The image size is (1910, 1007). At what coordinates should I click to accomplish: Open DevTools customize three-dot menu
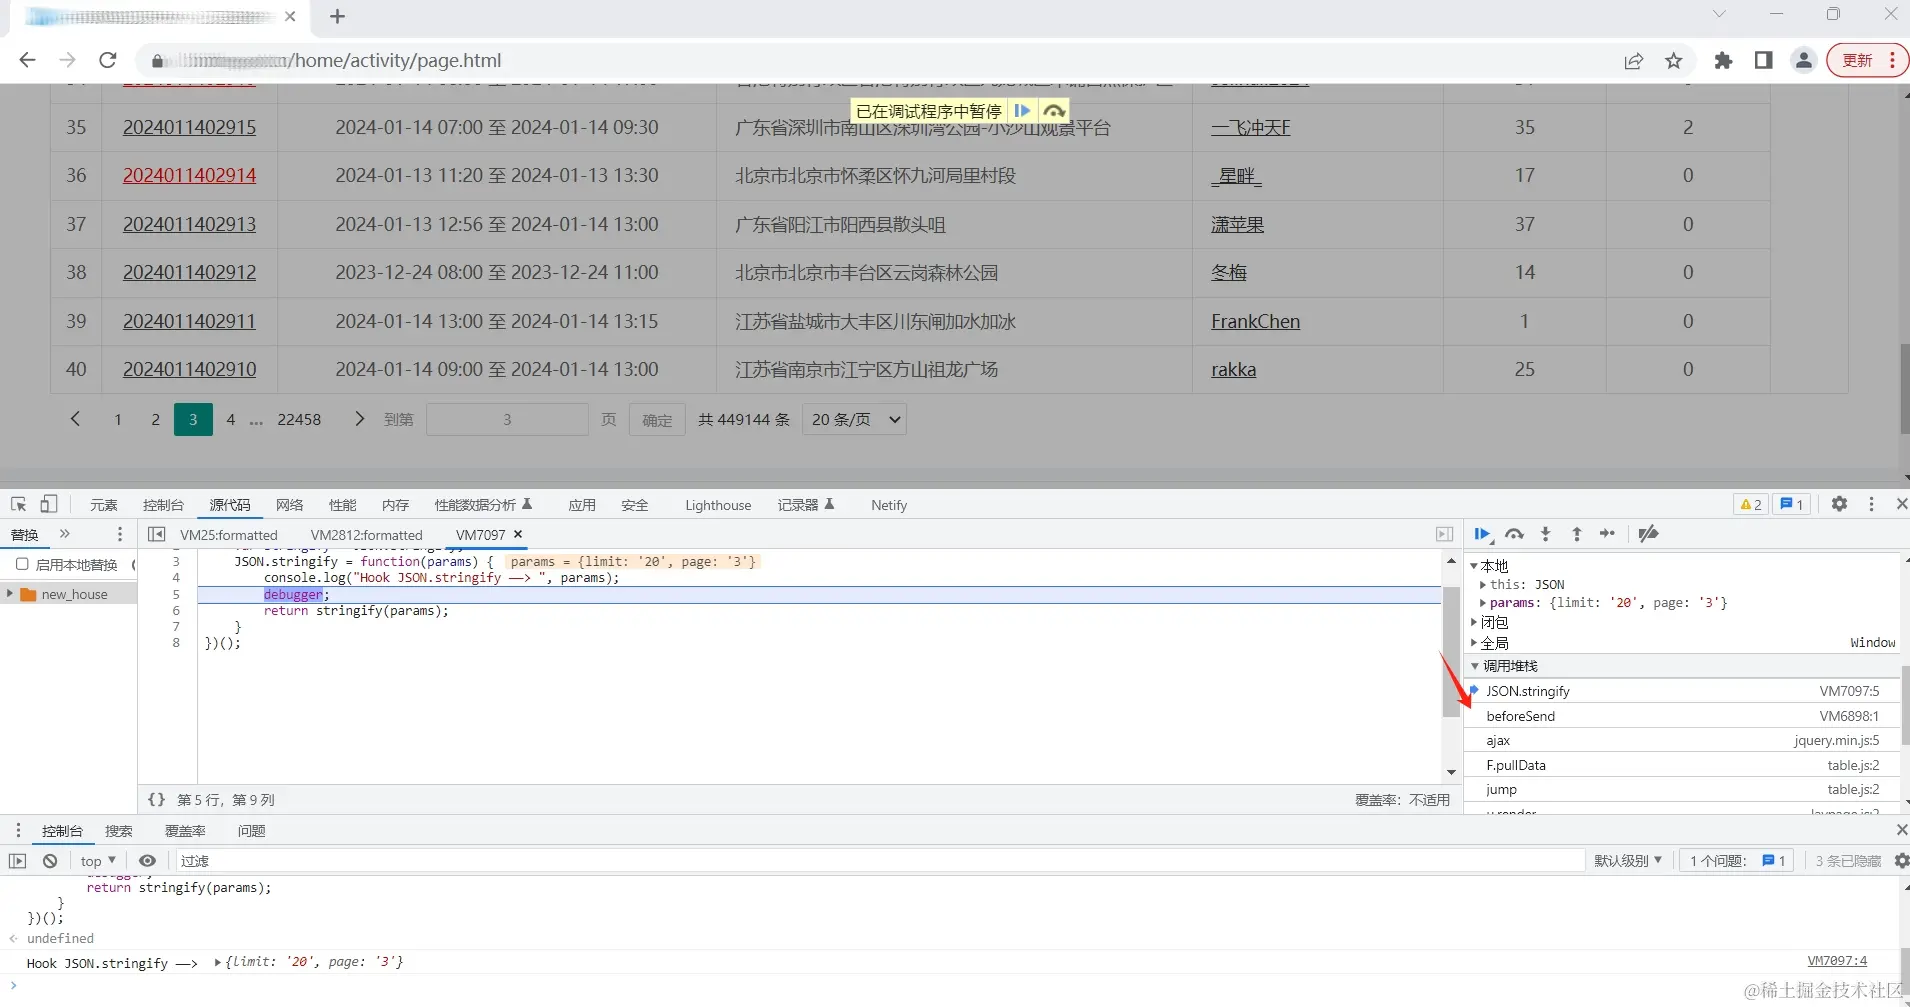(x=1871, y=504)
